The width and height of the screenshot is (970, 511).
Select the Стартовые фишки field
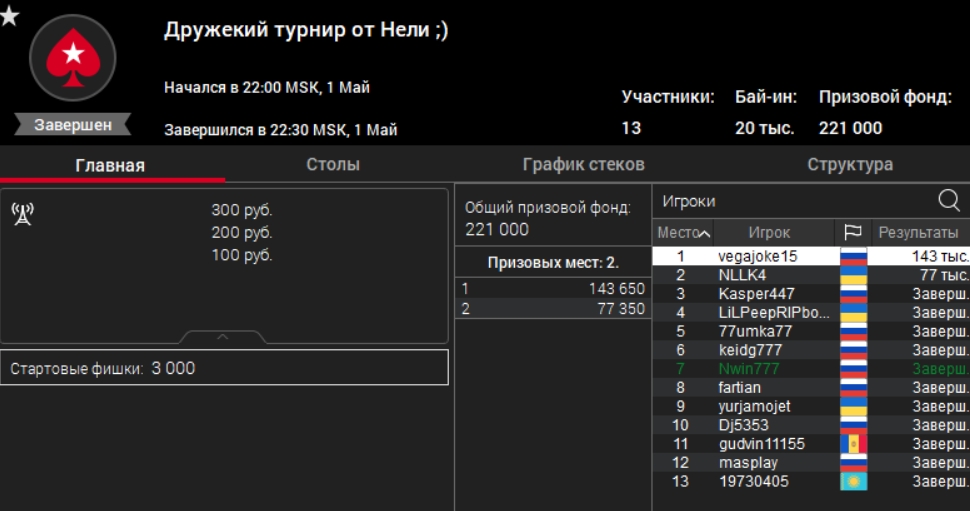224,367
